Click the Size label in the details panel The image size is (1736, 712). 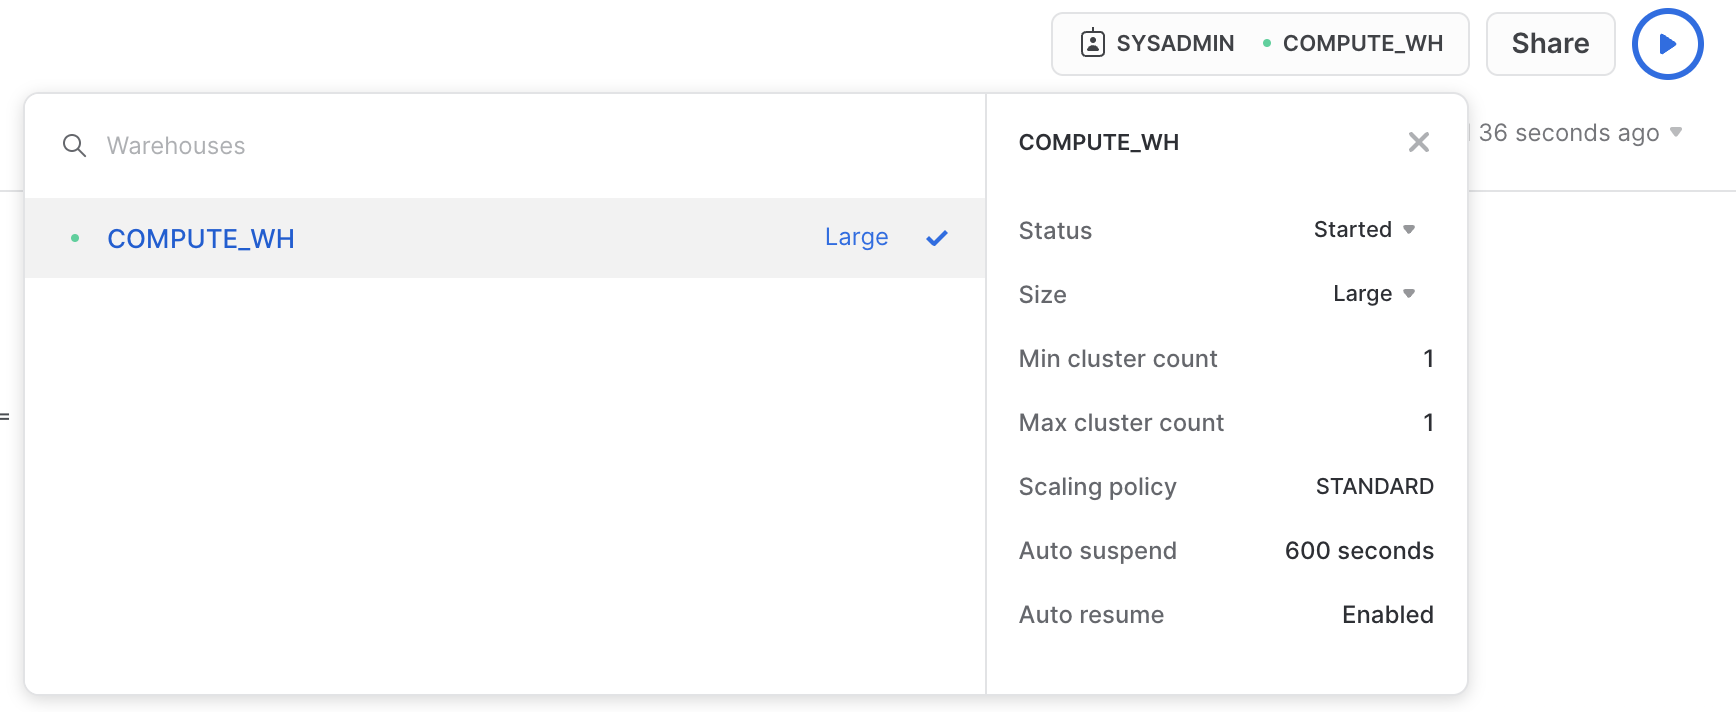pyautogui.click(x=1042, y=294)
